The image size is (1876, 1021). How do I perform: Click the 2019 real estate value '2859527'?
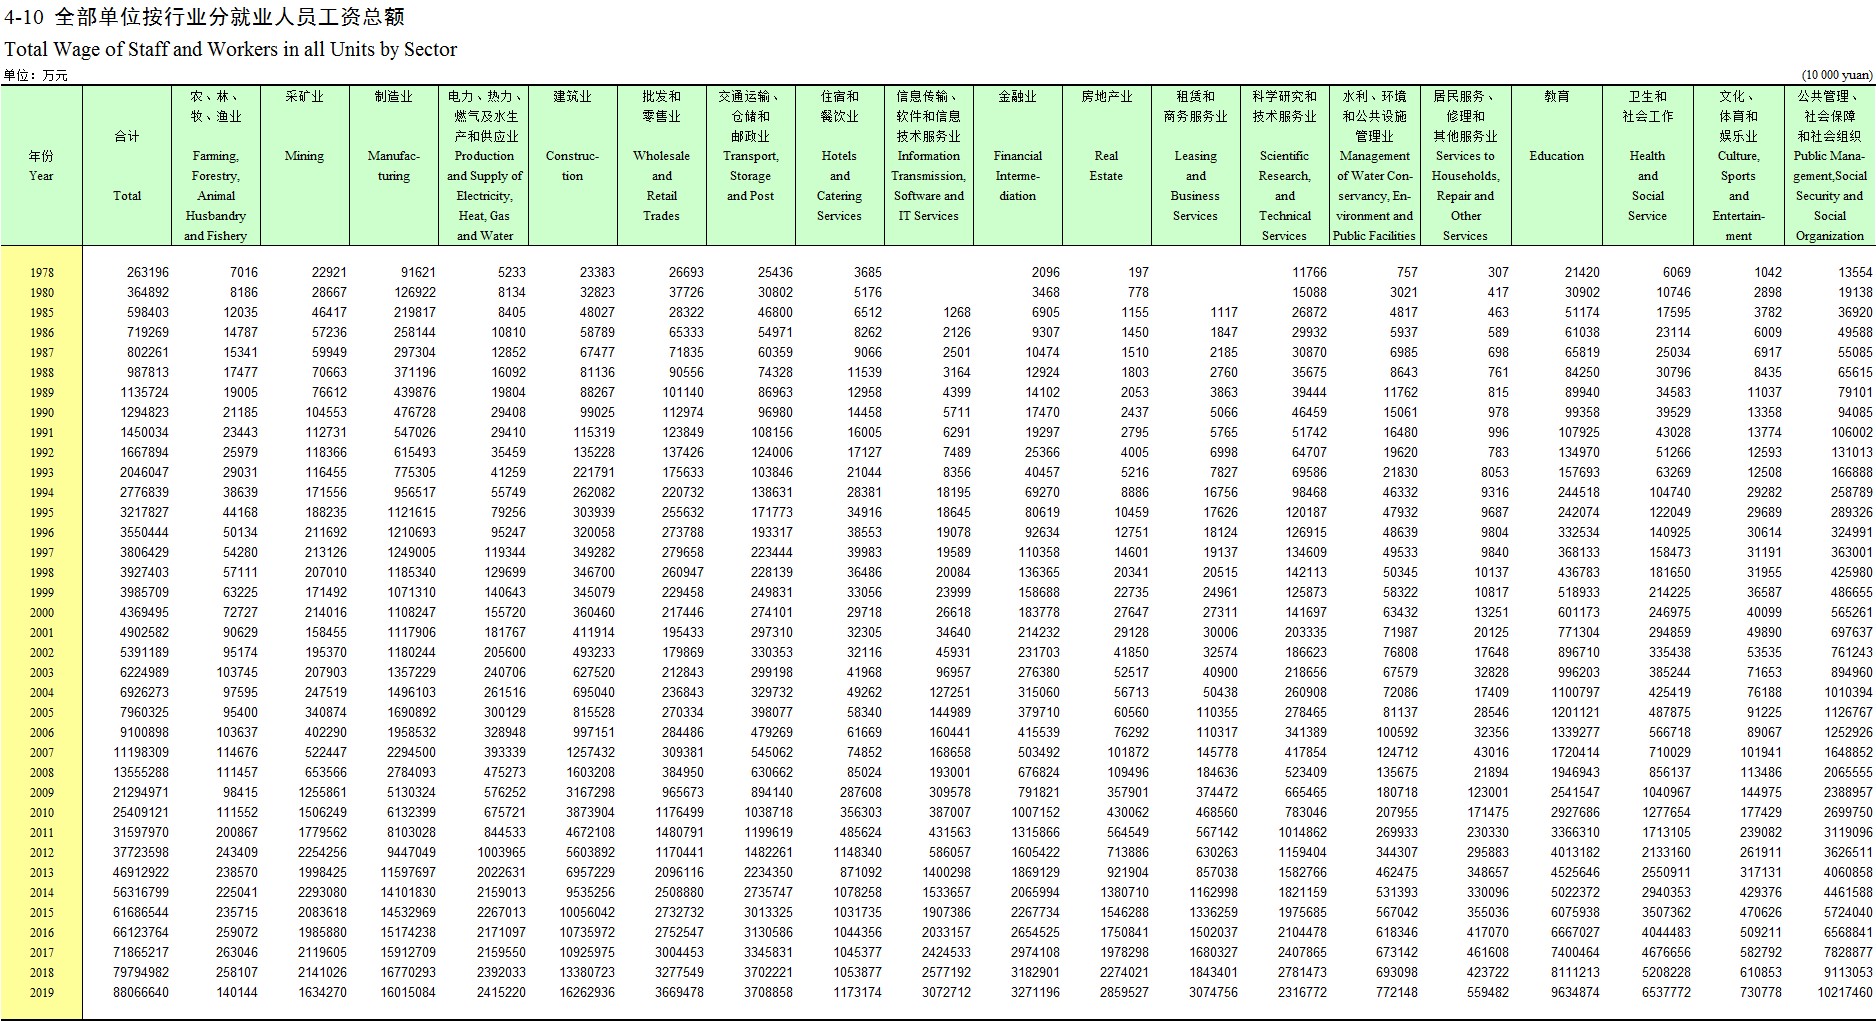1124,992
